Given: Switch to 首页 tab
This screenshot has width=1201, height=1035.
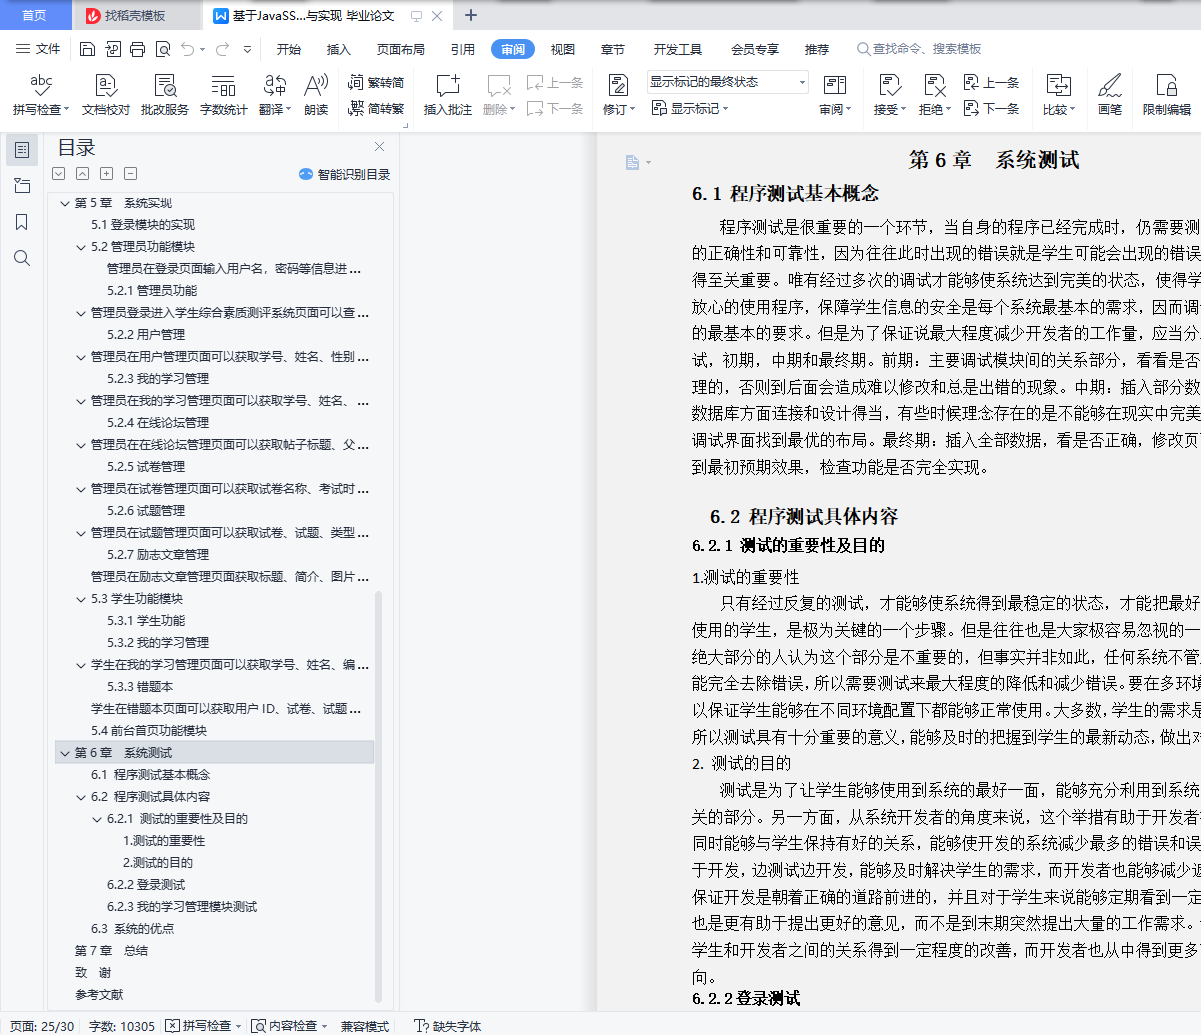Looking at the screenshot, I should pyautogui.click(x=35, y=15).
